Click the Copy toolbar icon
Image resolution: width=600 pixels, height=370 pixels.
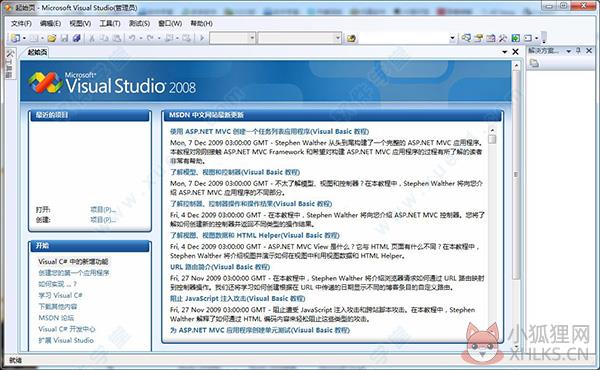tap(104, 38)
